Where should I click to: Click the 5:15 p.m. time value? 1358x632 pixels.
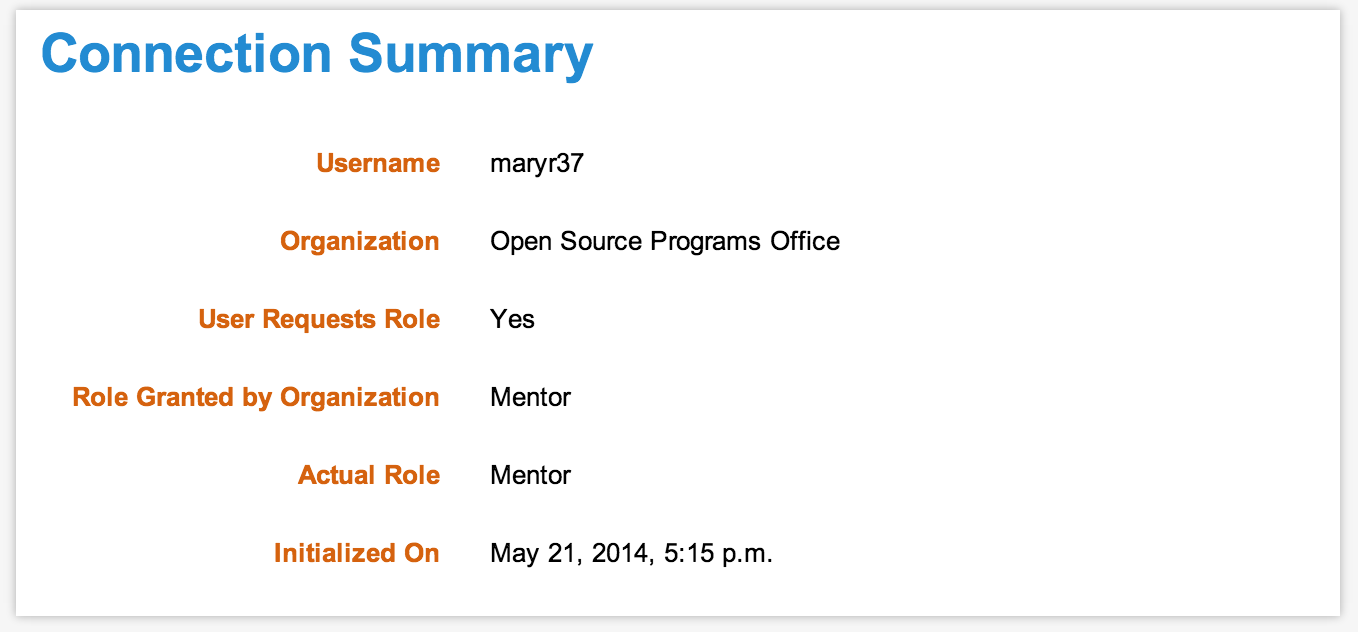point(718,553)
